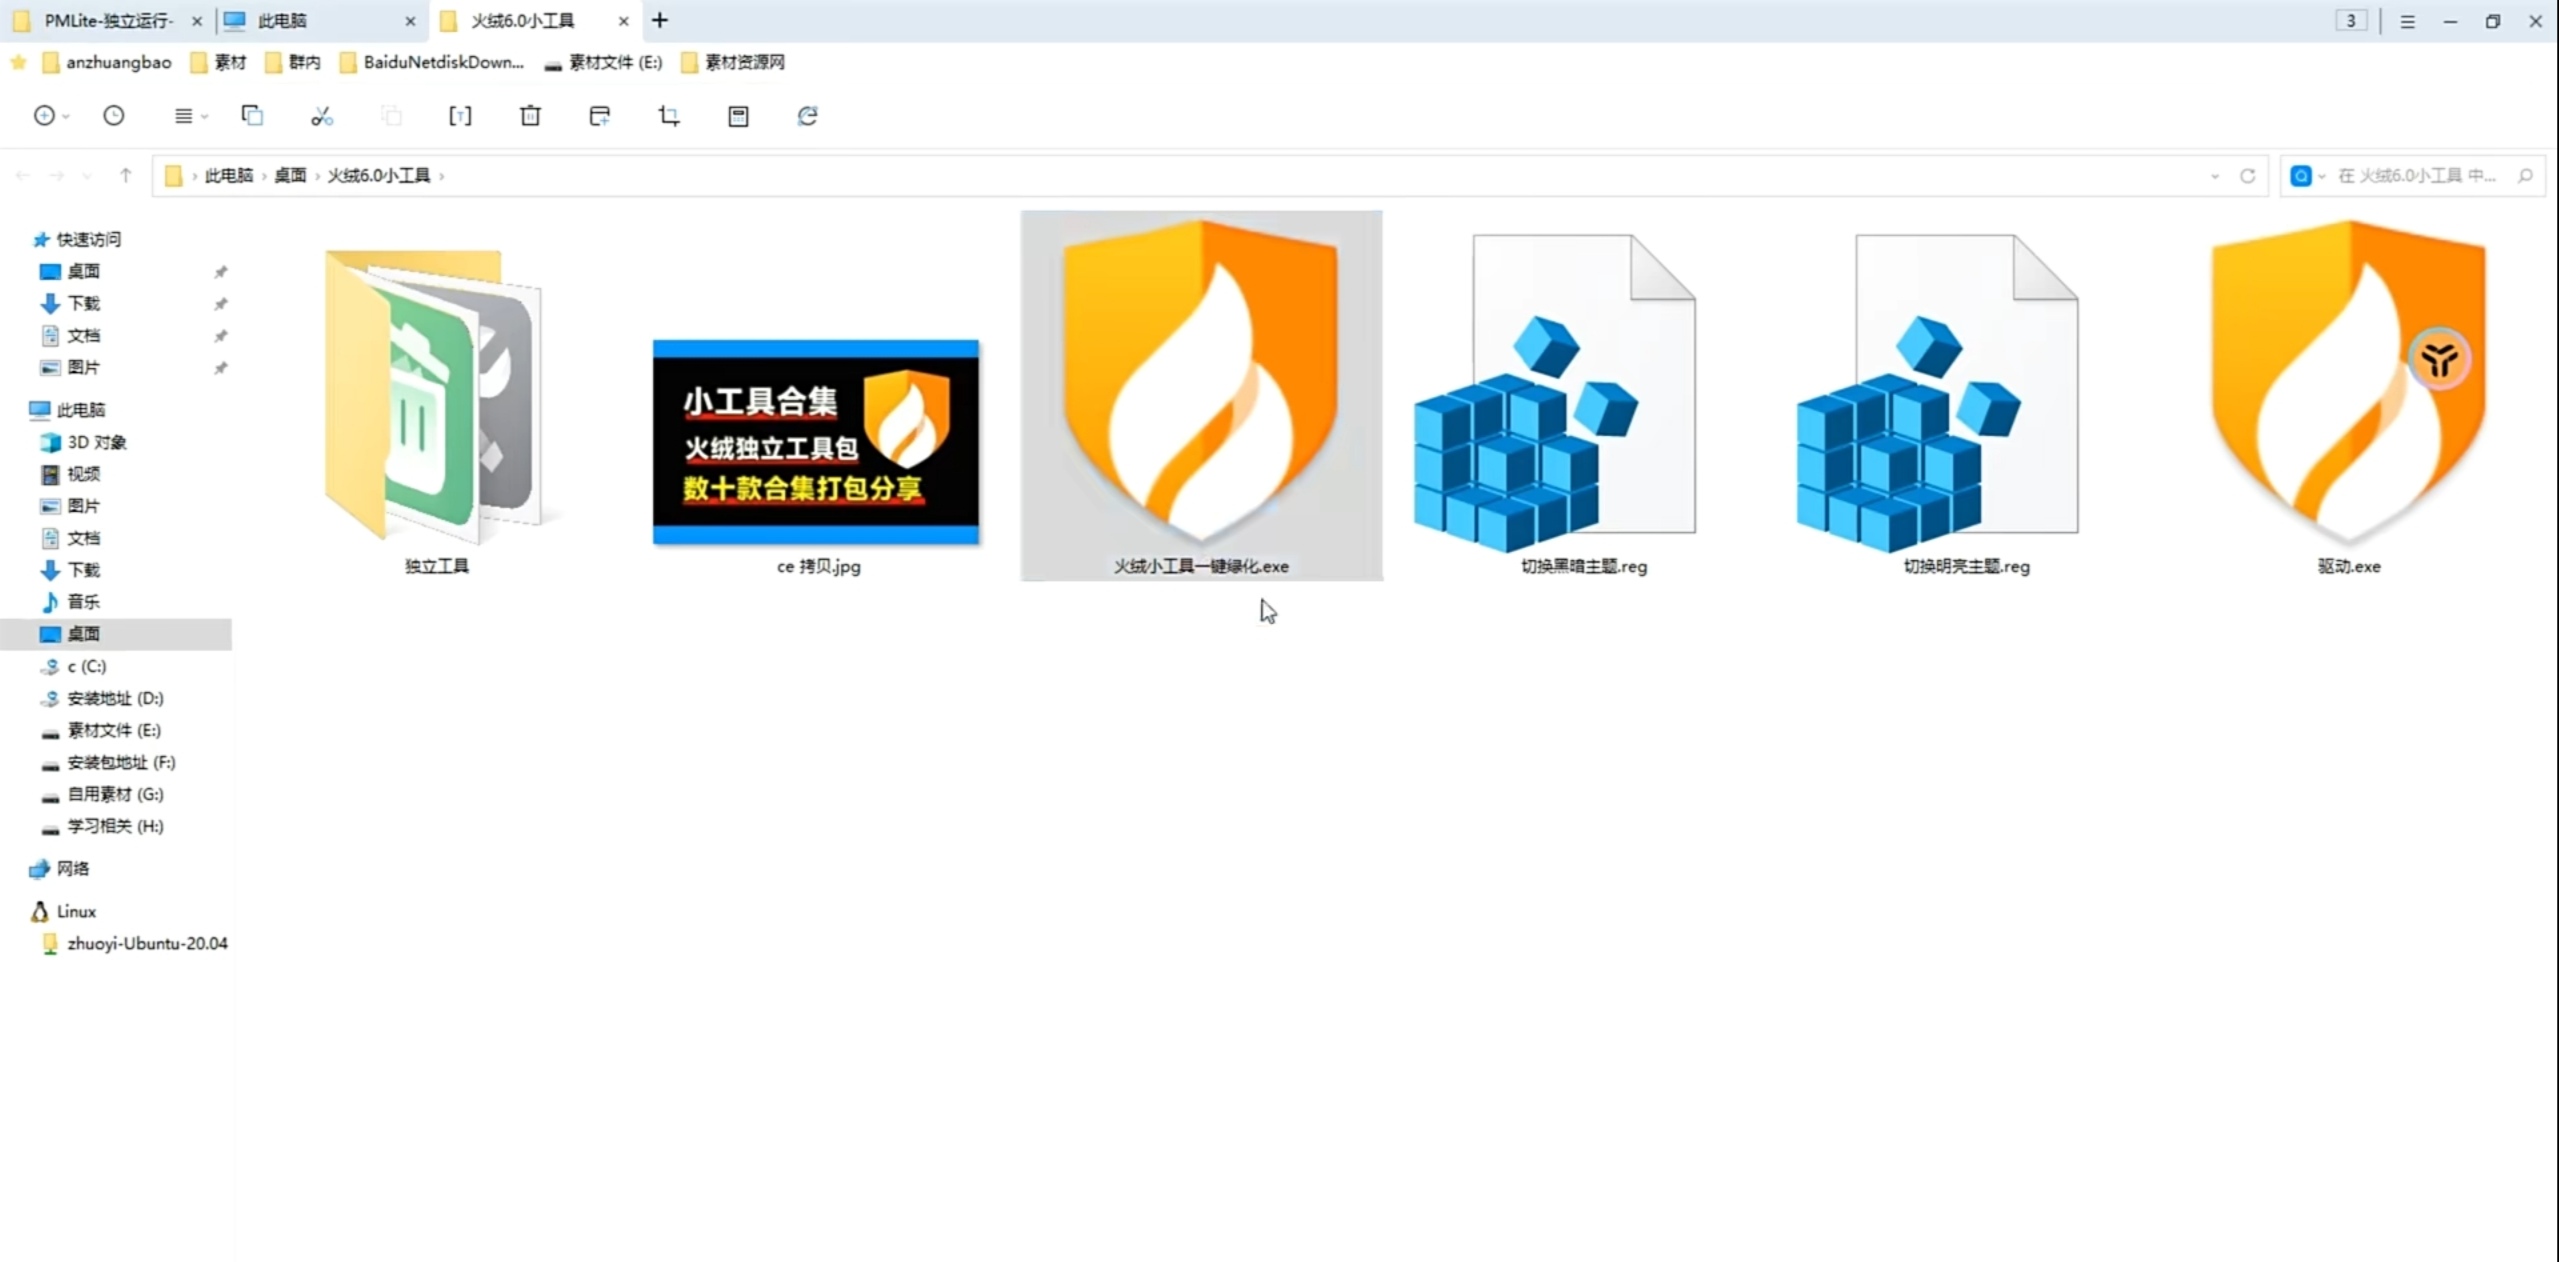The image size is (2559, 1262).
Task: Click the rename toolbar icon
Action: pos(460,116)
